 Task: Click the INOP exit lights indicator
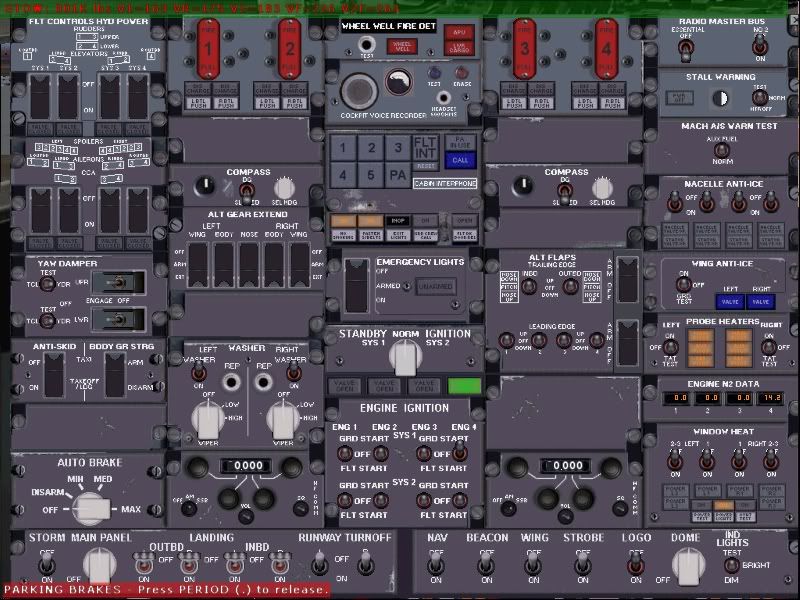click(398, 221)
